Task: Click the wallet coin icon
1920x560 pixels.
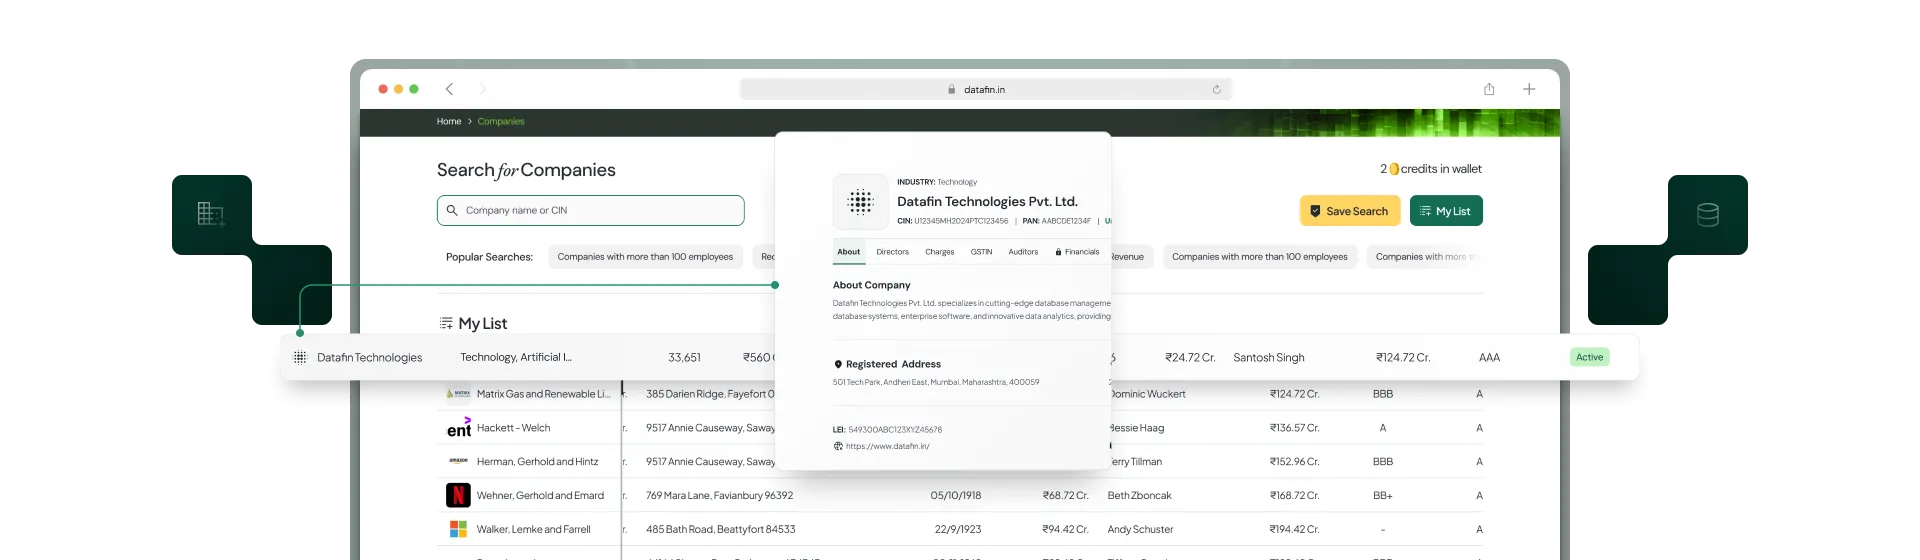Action: pyautogui.click(x=1394, y=169)
